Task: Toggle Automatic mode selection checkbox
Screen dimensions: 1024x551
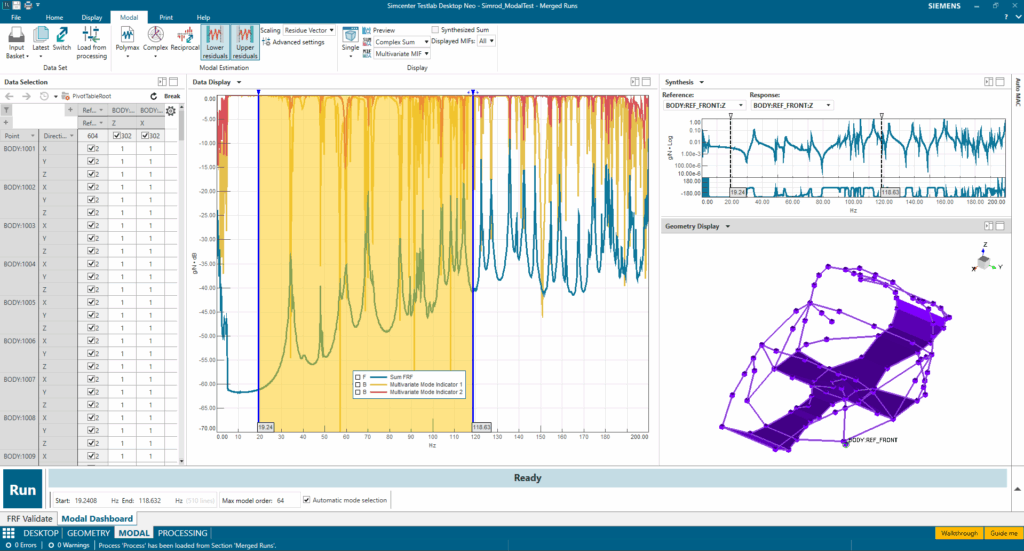Action: 306,500
